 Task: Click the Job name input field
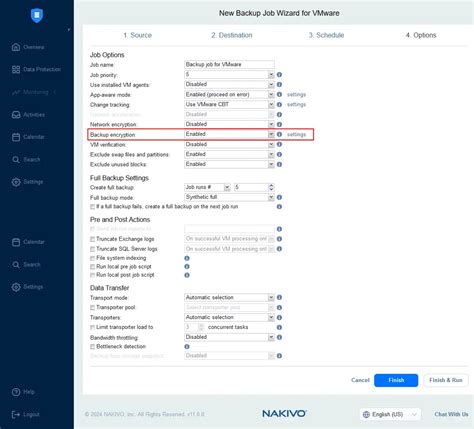(229, 64)
